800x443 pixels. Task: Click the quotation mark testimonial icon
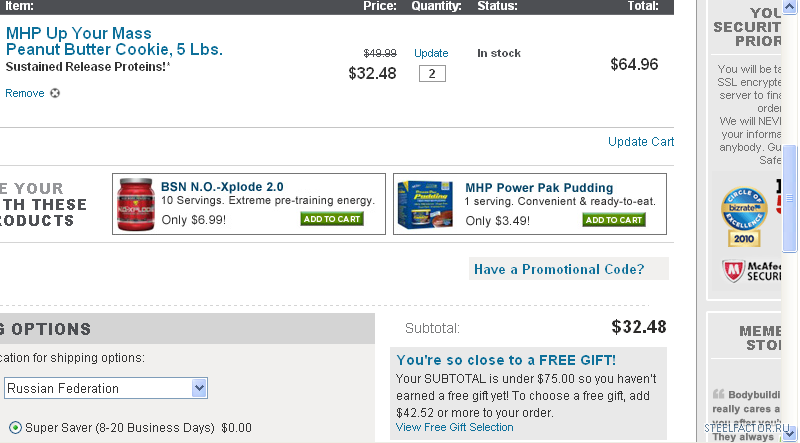tap(718, 393)
